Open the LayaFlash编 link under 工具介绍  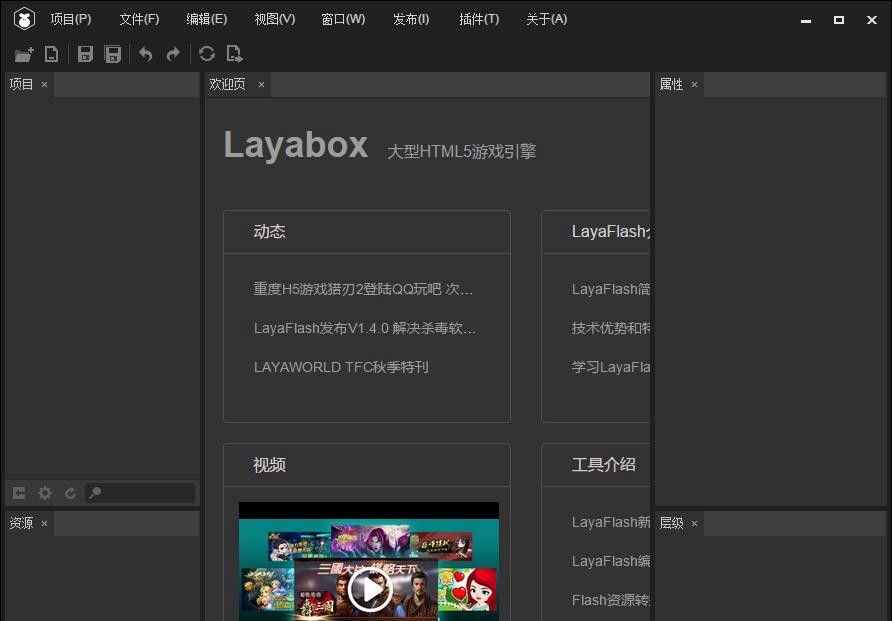click(x=611, y=561)
